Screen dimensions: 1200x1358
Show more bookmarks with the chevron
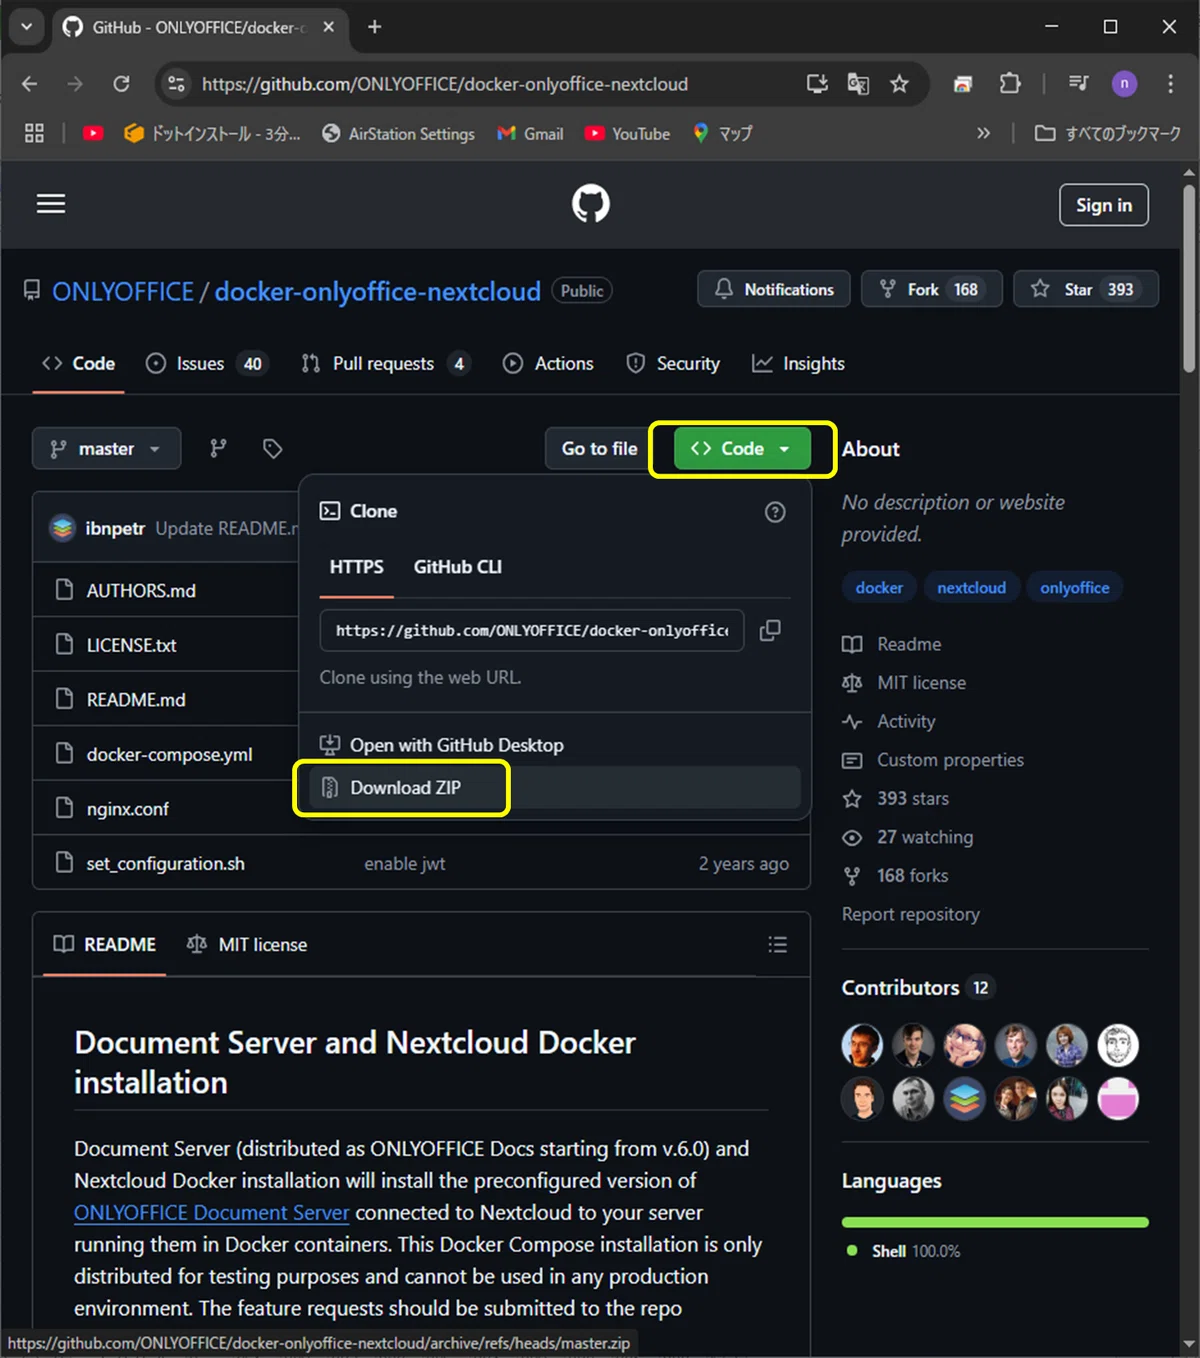983,133
